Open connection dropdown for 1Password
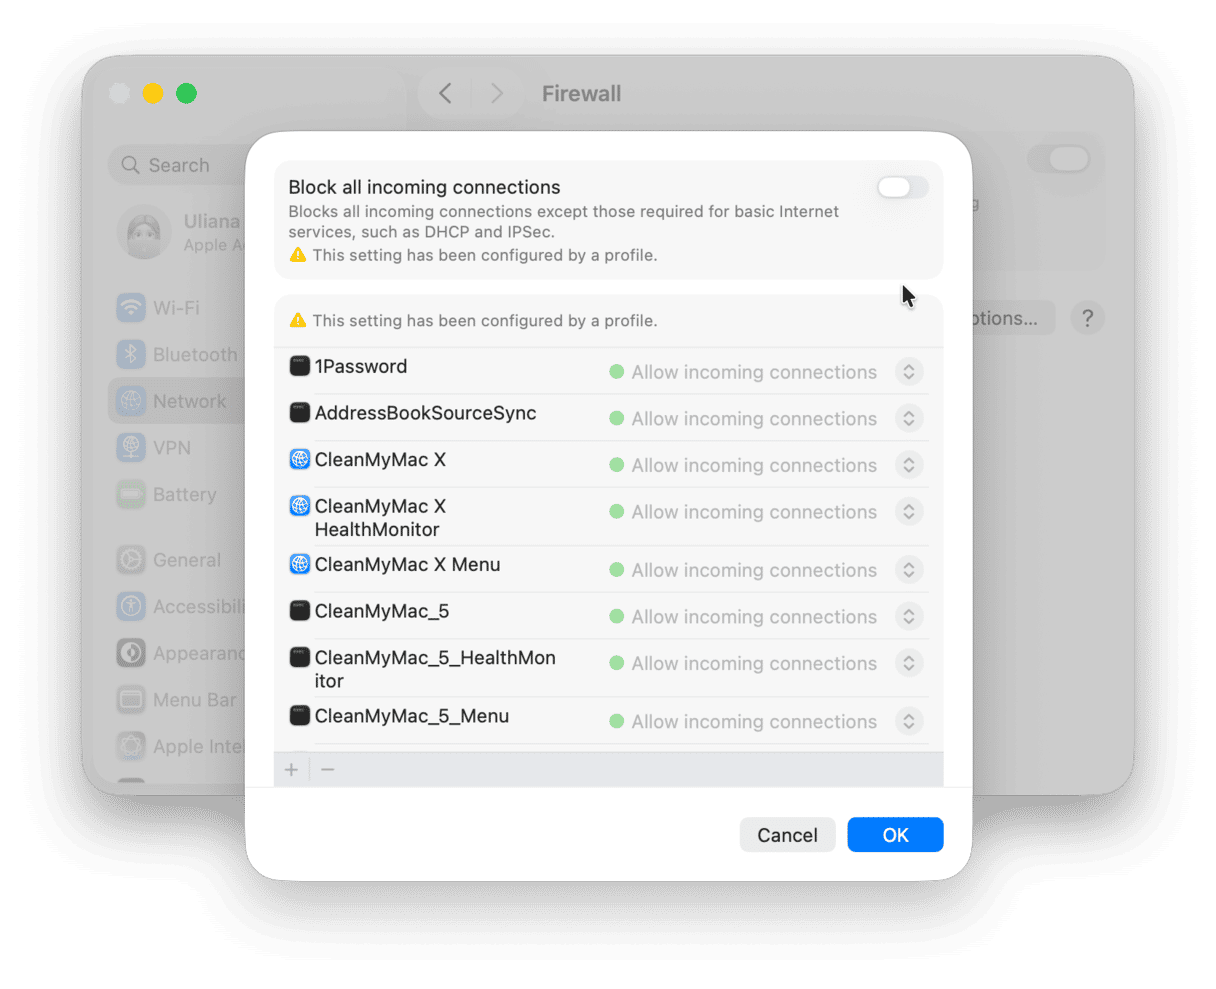This screenshot has height=989, width=1216. point(908,372)
